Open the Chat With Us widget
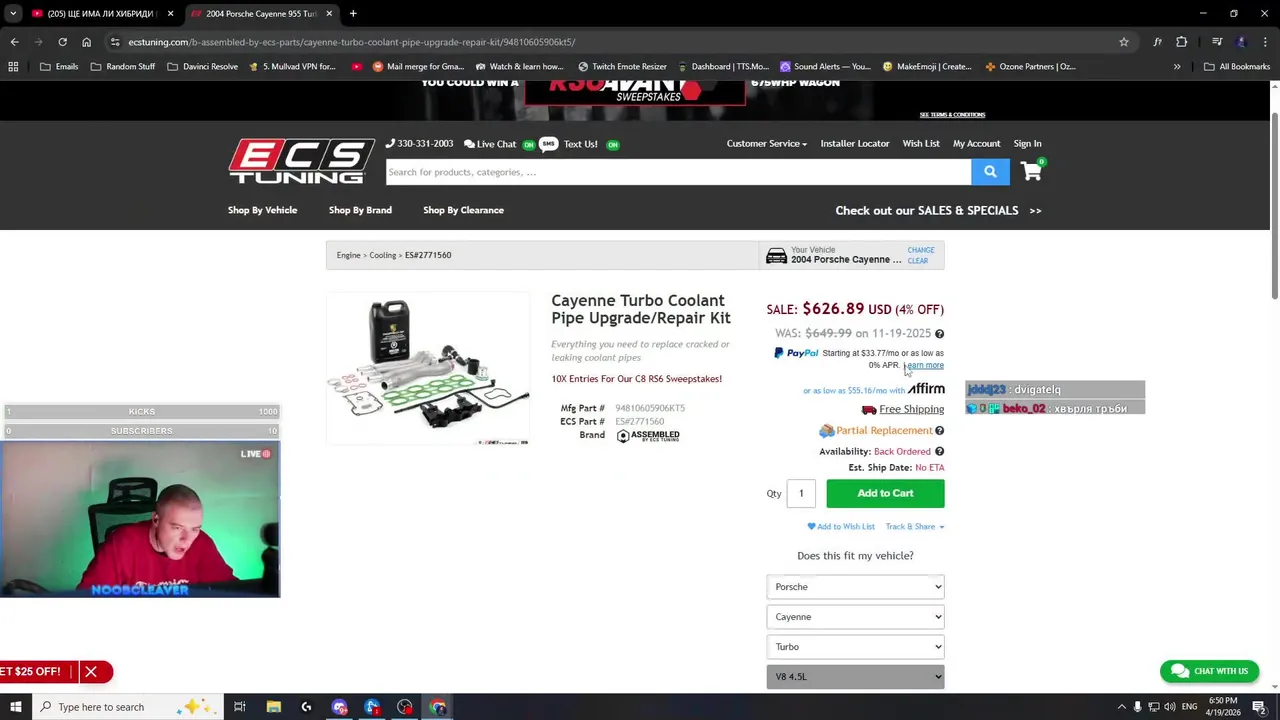Viewport: 1280px width, 720px height. [1209, 671]
